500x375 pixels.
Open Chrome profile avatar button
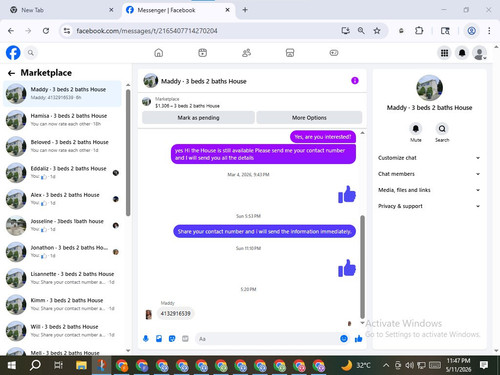coord(471,31)
